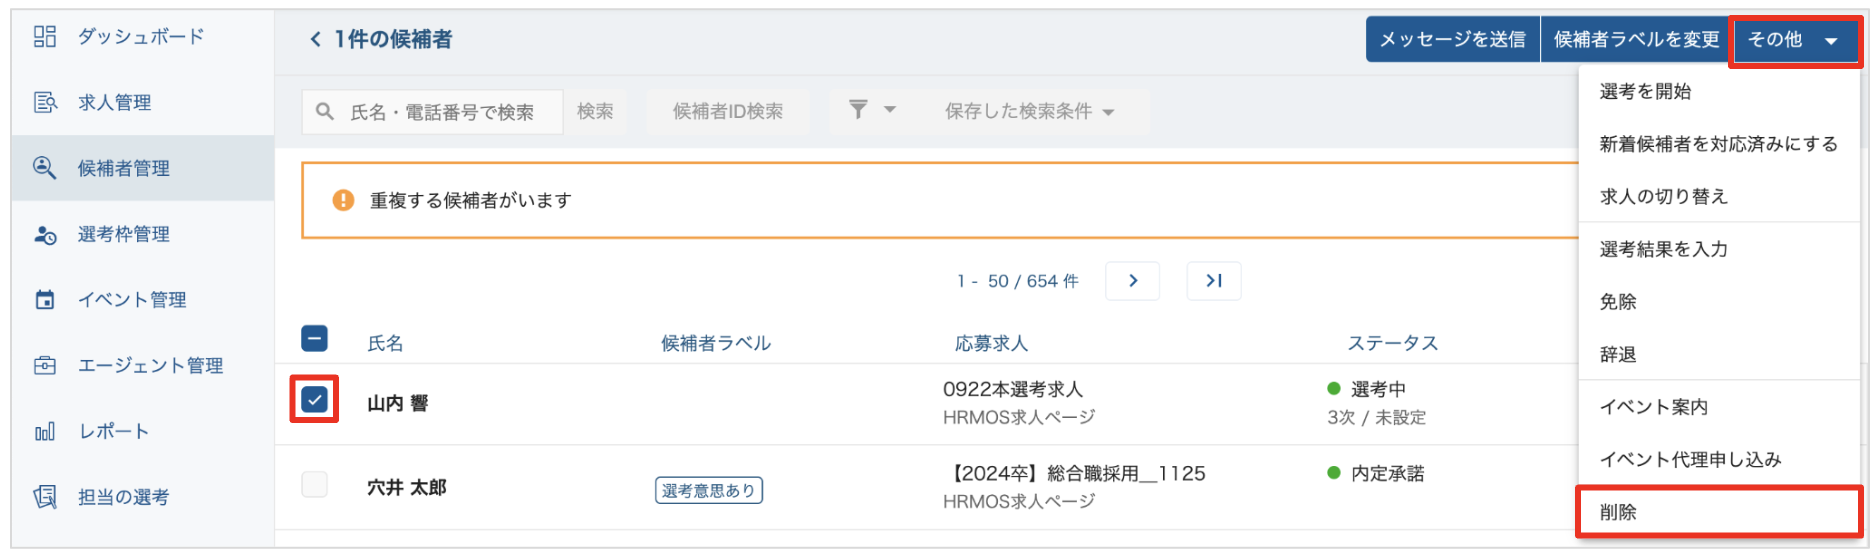Click the Dashboard grid icon in sidebar
1876x558 pixels.
45,37
